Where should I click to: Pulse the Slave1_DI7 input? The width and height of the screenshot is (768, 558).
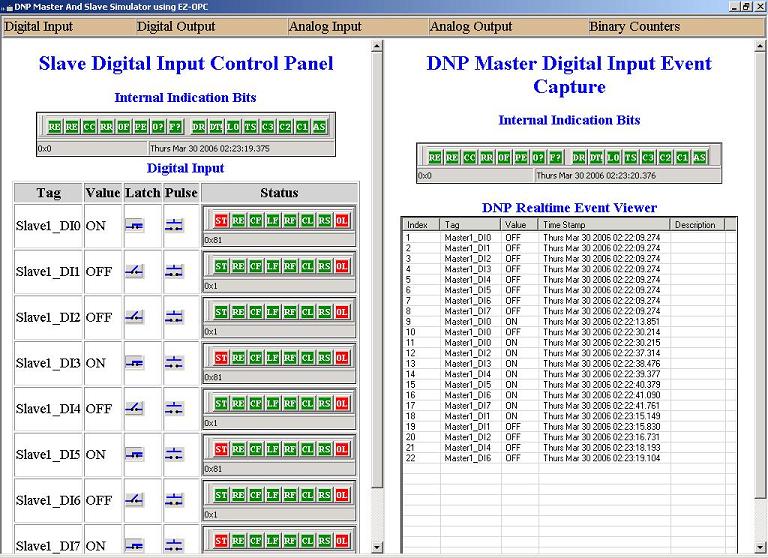[174, 545]
